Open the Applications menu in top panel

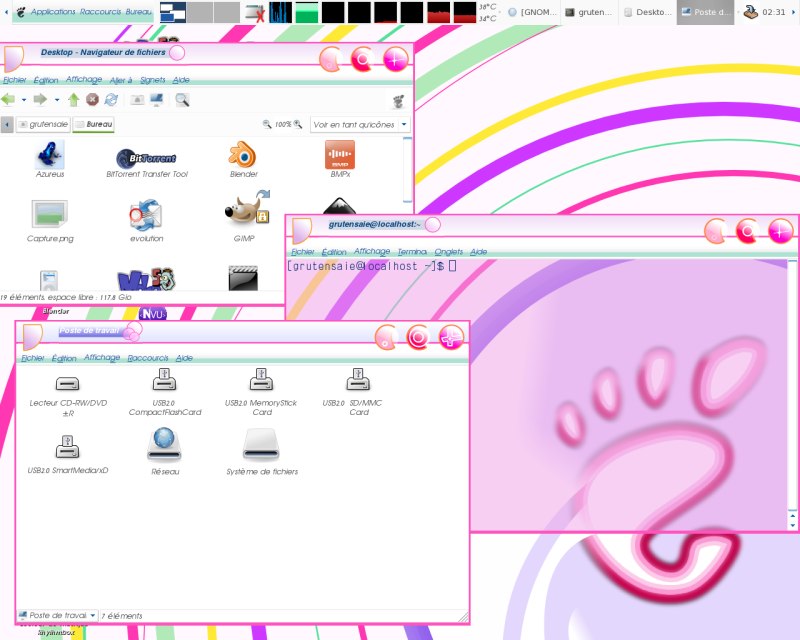pyautogui.click(x=53, y=12)
